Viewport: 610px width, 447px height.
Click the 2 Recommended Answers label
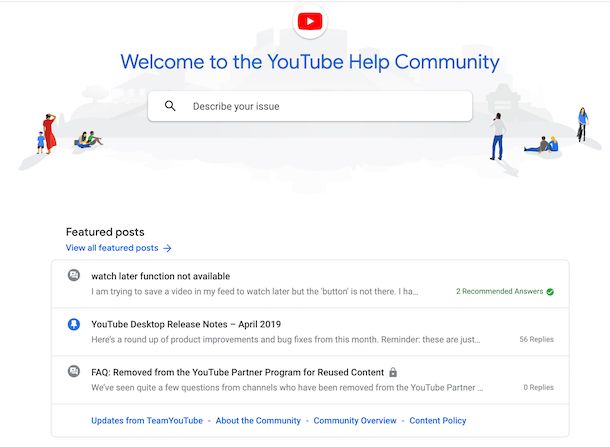500,291
